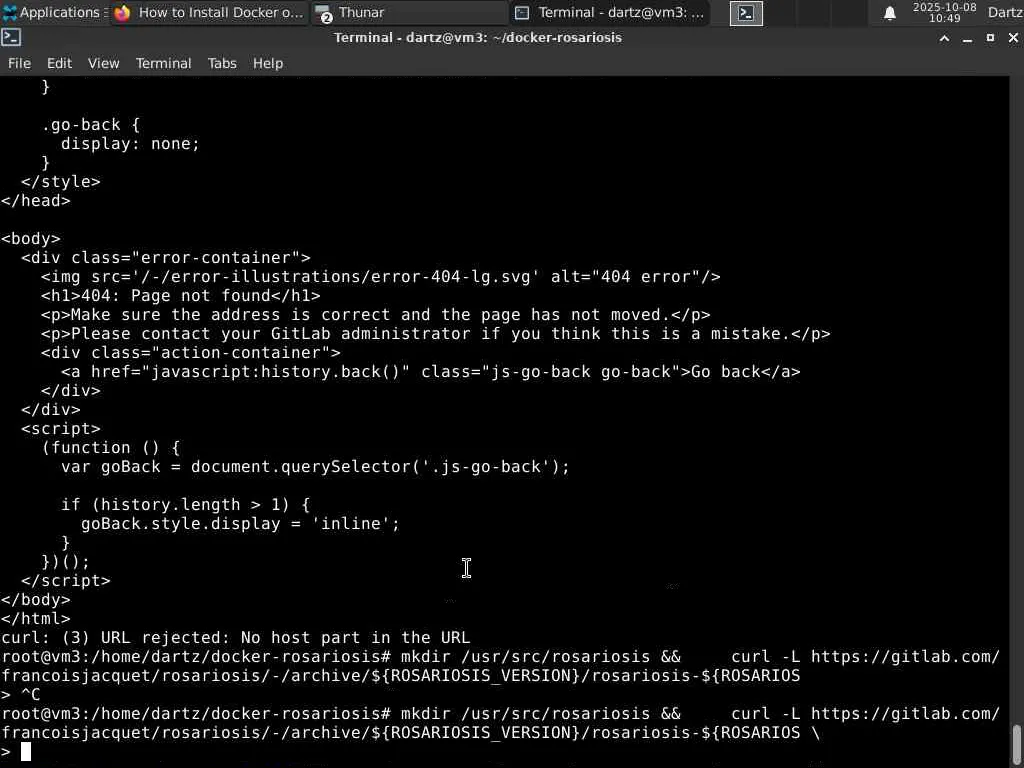Click the terminal title 'Terminal - dartz@vm3: ~/docker-rosariosis'
This screenshot has height=768, width=1024.
click(477, 38)
